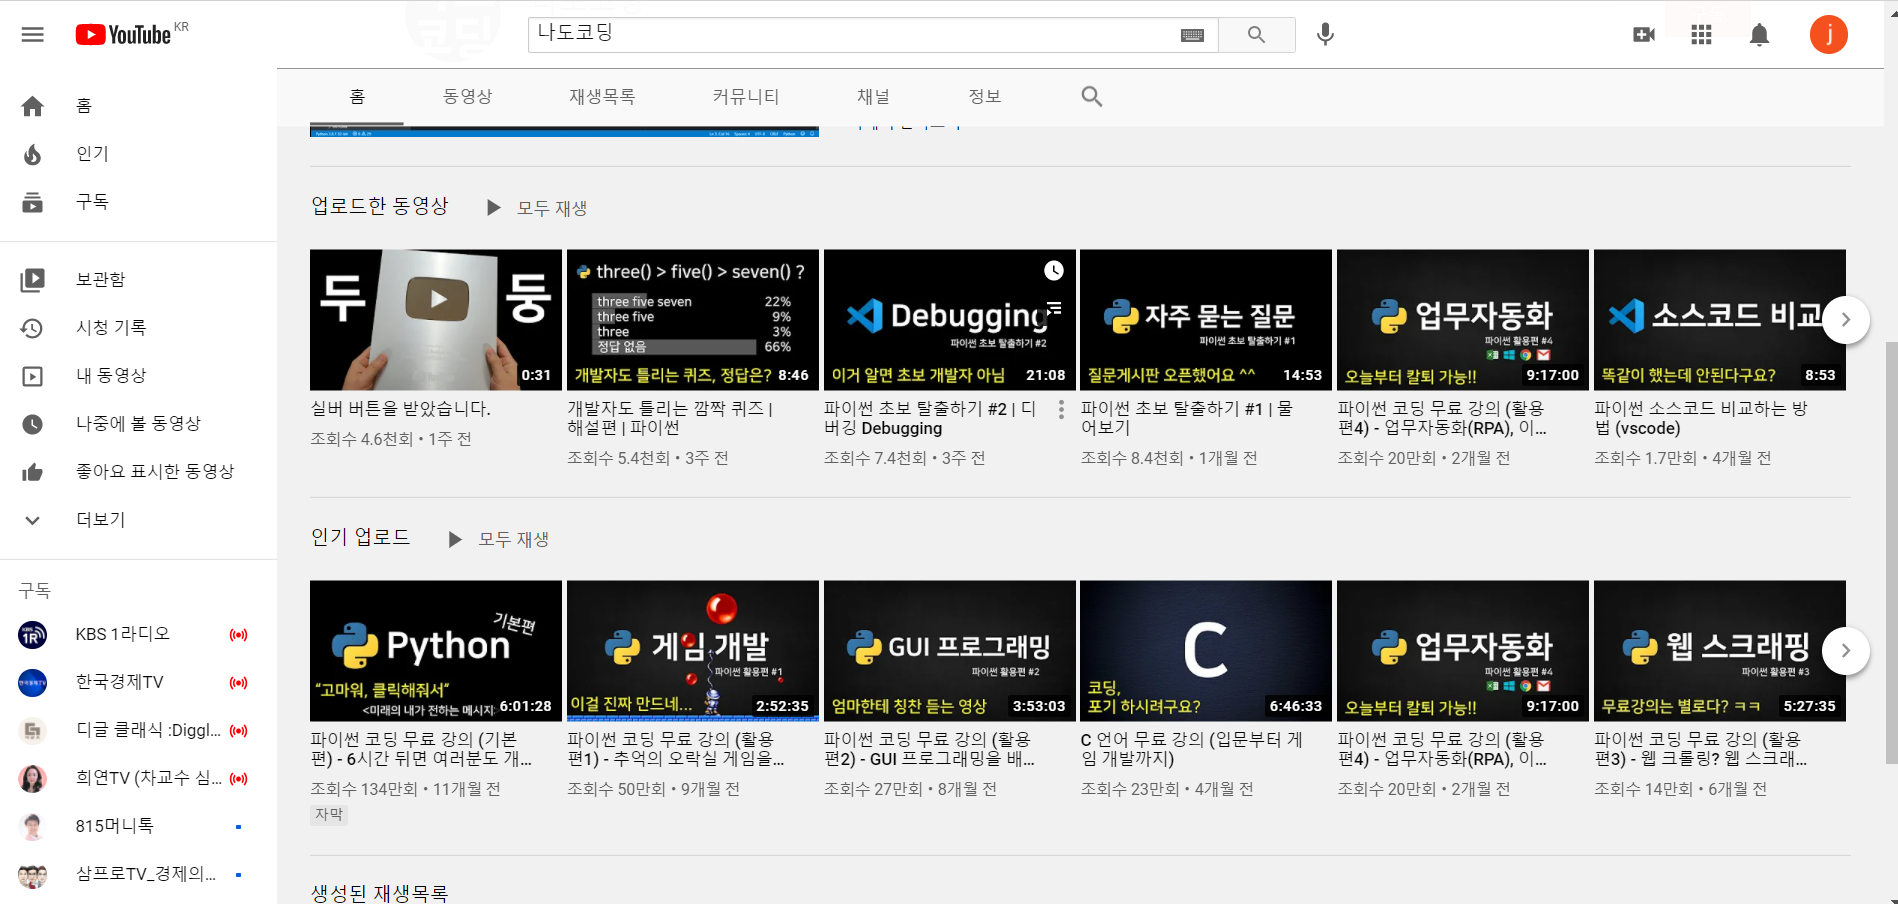Screen dimensions: 1898x904
Task: Open the silver button video thumbnail
Action: [x=436, y=320]
